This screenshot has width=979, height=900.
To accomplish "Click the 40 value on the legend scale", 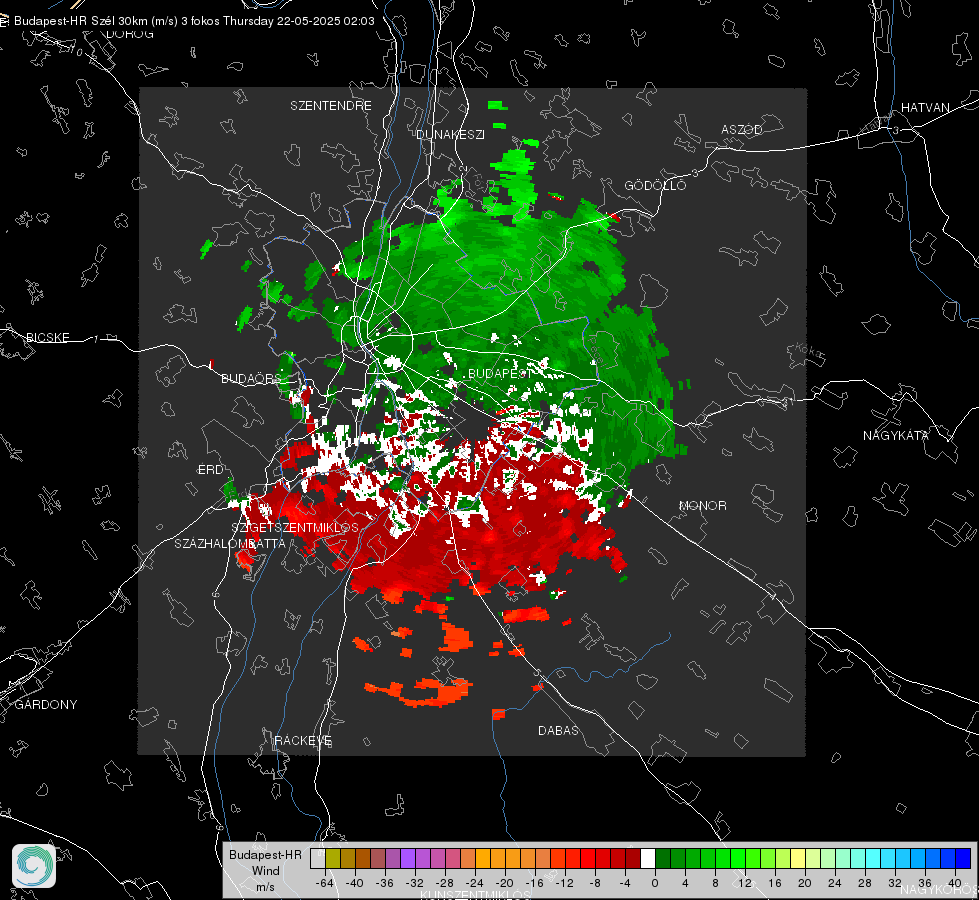I will click(x=955, y=883).
